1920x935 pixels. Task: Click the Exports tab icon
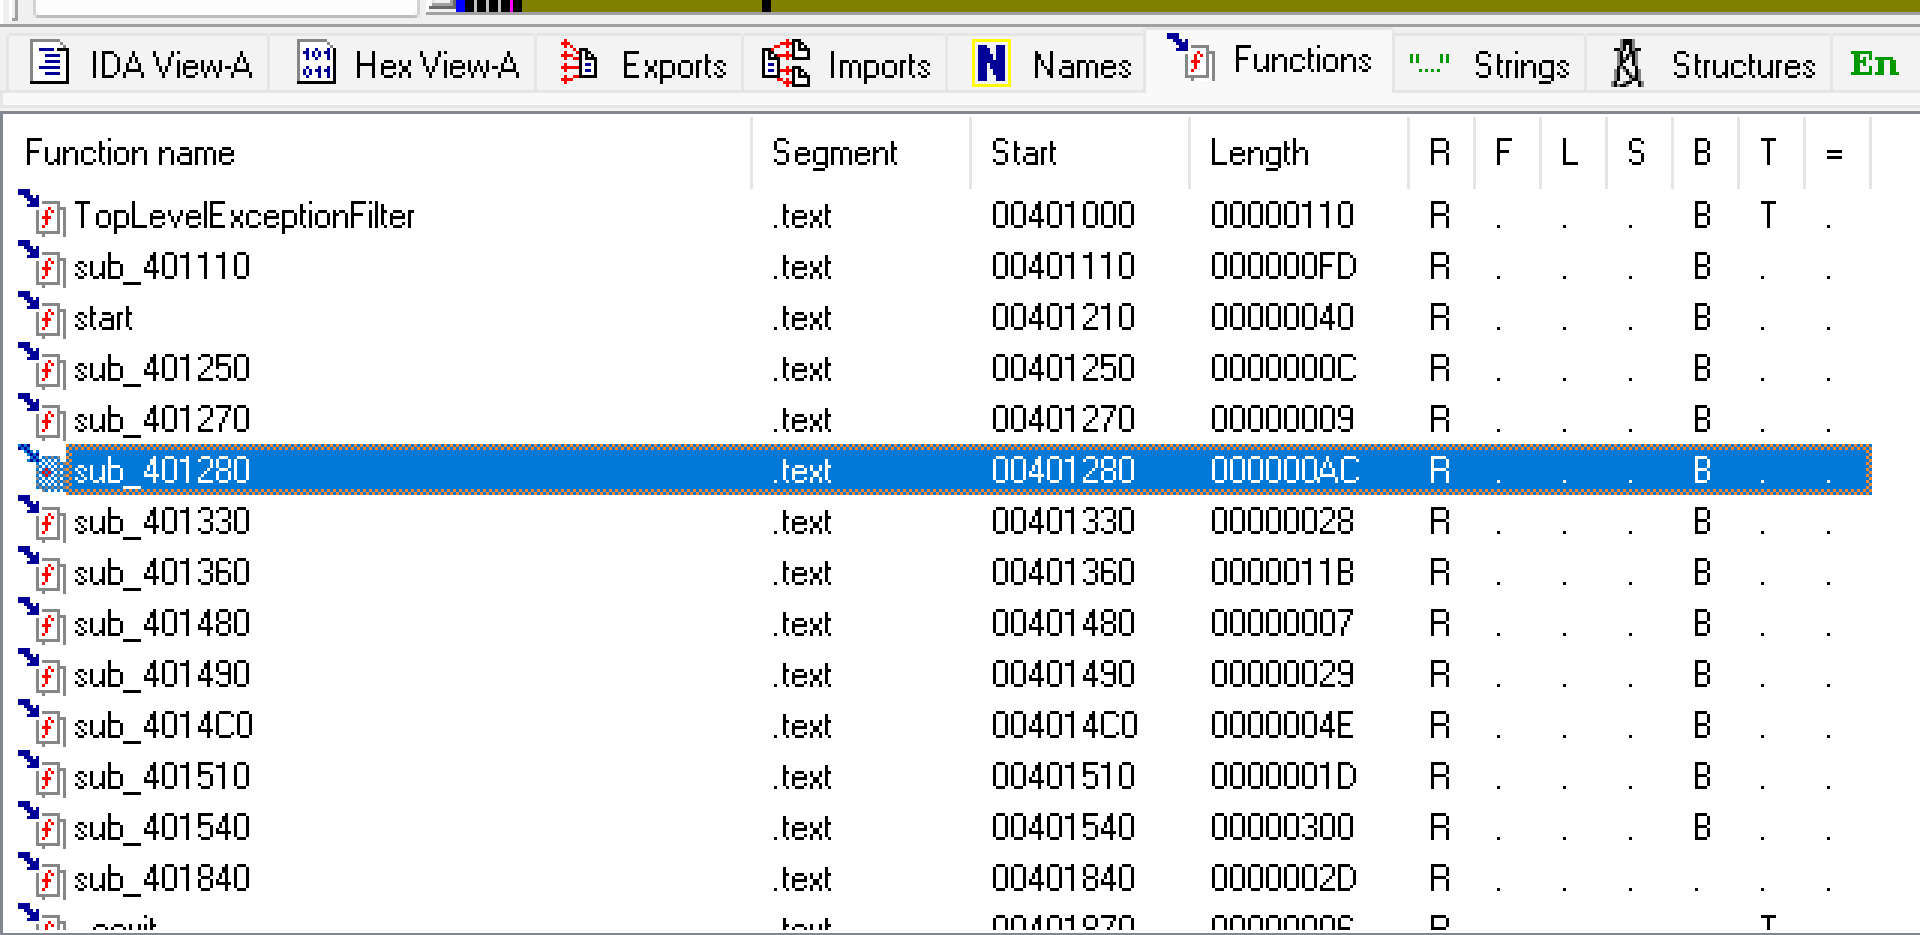pyautogui.click(x=578, y=63)
